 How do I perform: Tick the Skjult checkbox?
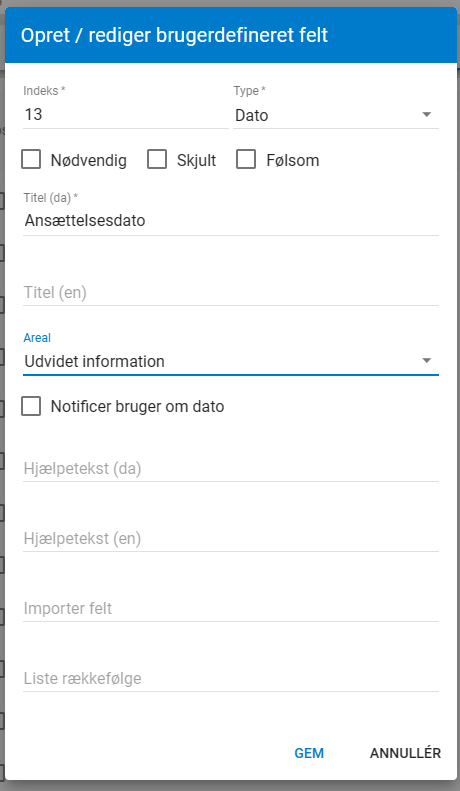(157, 160)
